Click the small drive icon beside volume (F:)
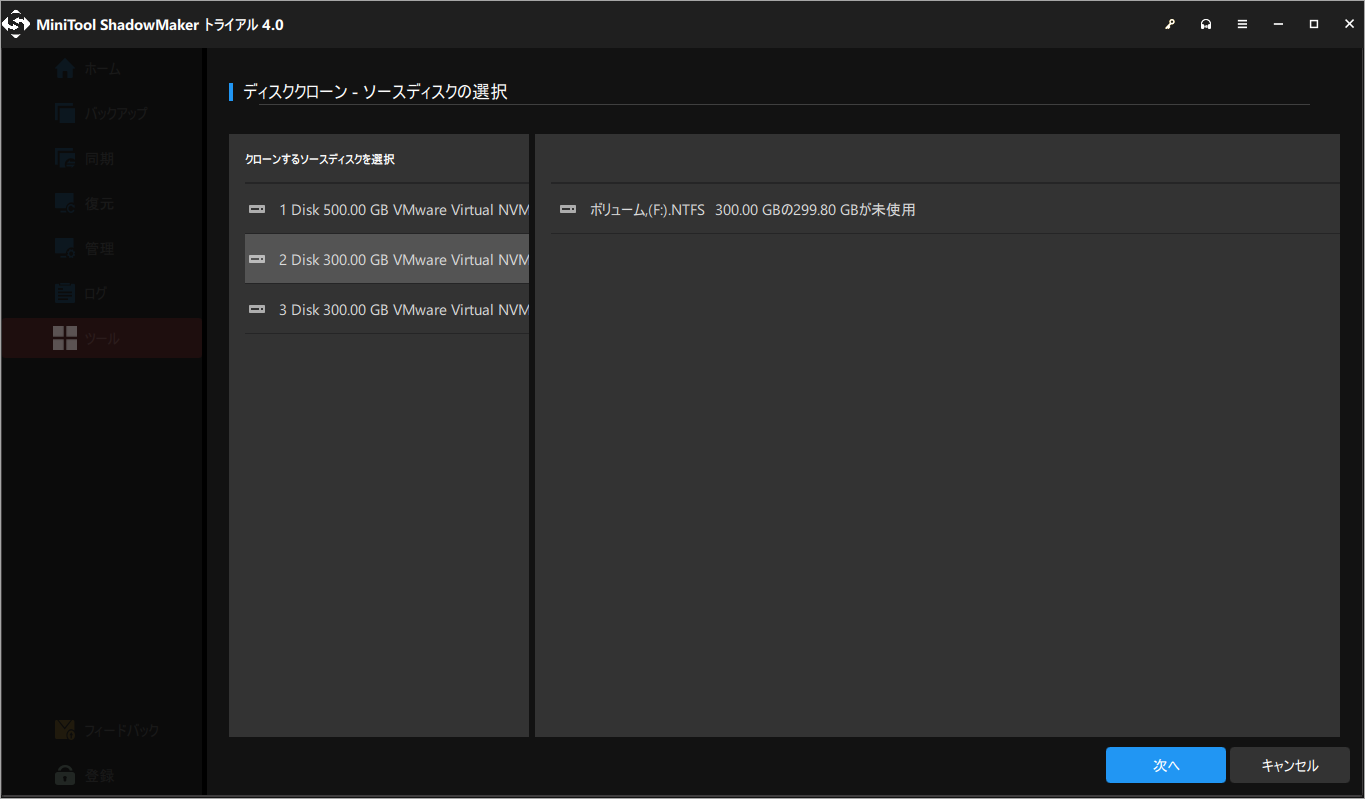This screenshot has width=1365, height=799. coord(569,209)
